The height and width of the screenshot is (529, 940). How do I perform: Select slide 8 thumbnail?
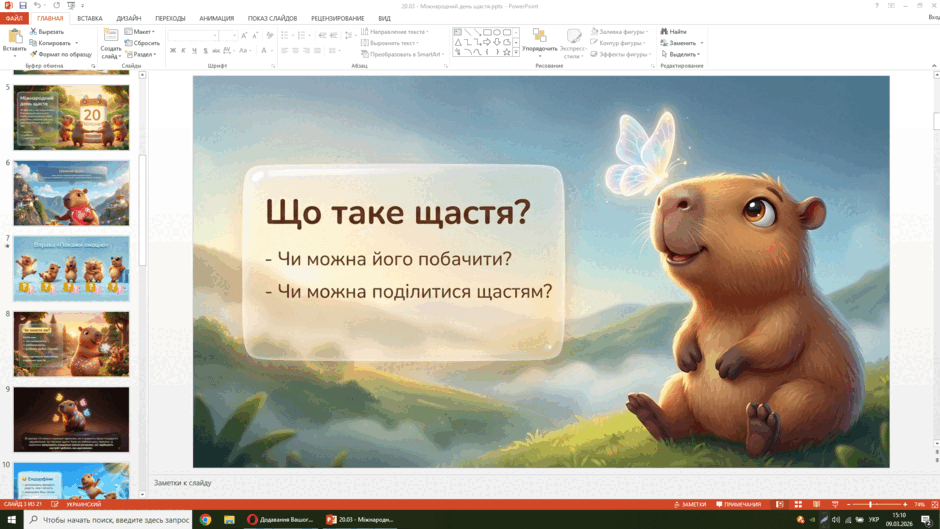tap(71, 344)
